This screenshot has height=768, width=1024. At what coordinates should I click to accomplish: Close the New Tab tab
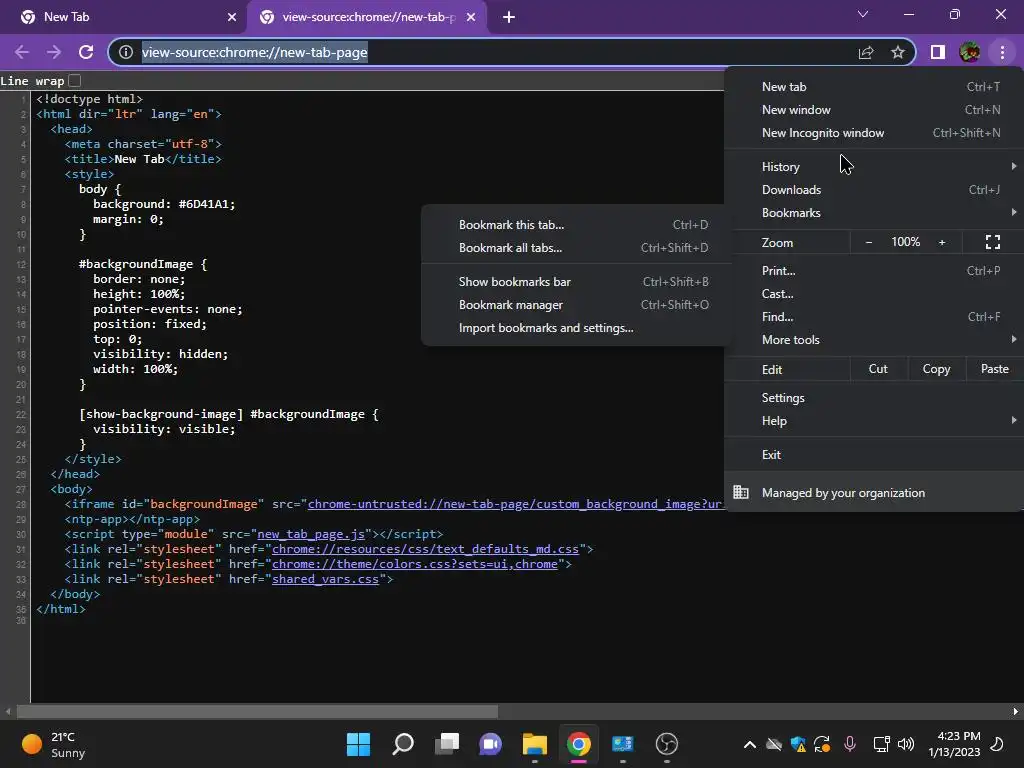point(232,17)
